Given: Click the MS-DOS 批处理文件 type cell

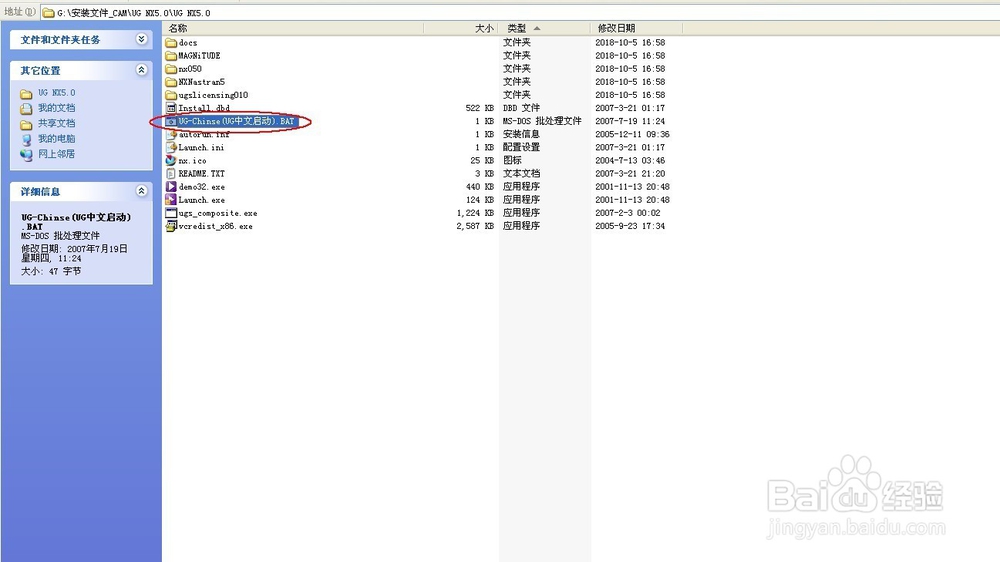Looking at the screenshot, I should click(542, 121).
